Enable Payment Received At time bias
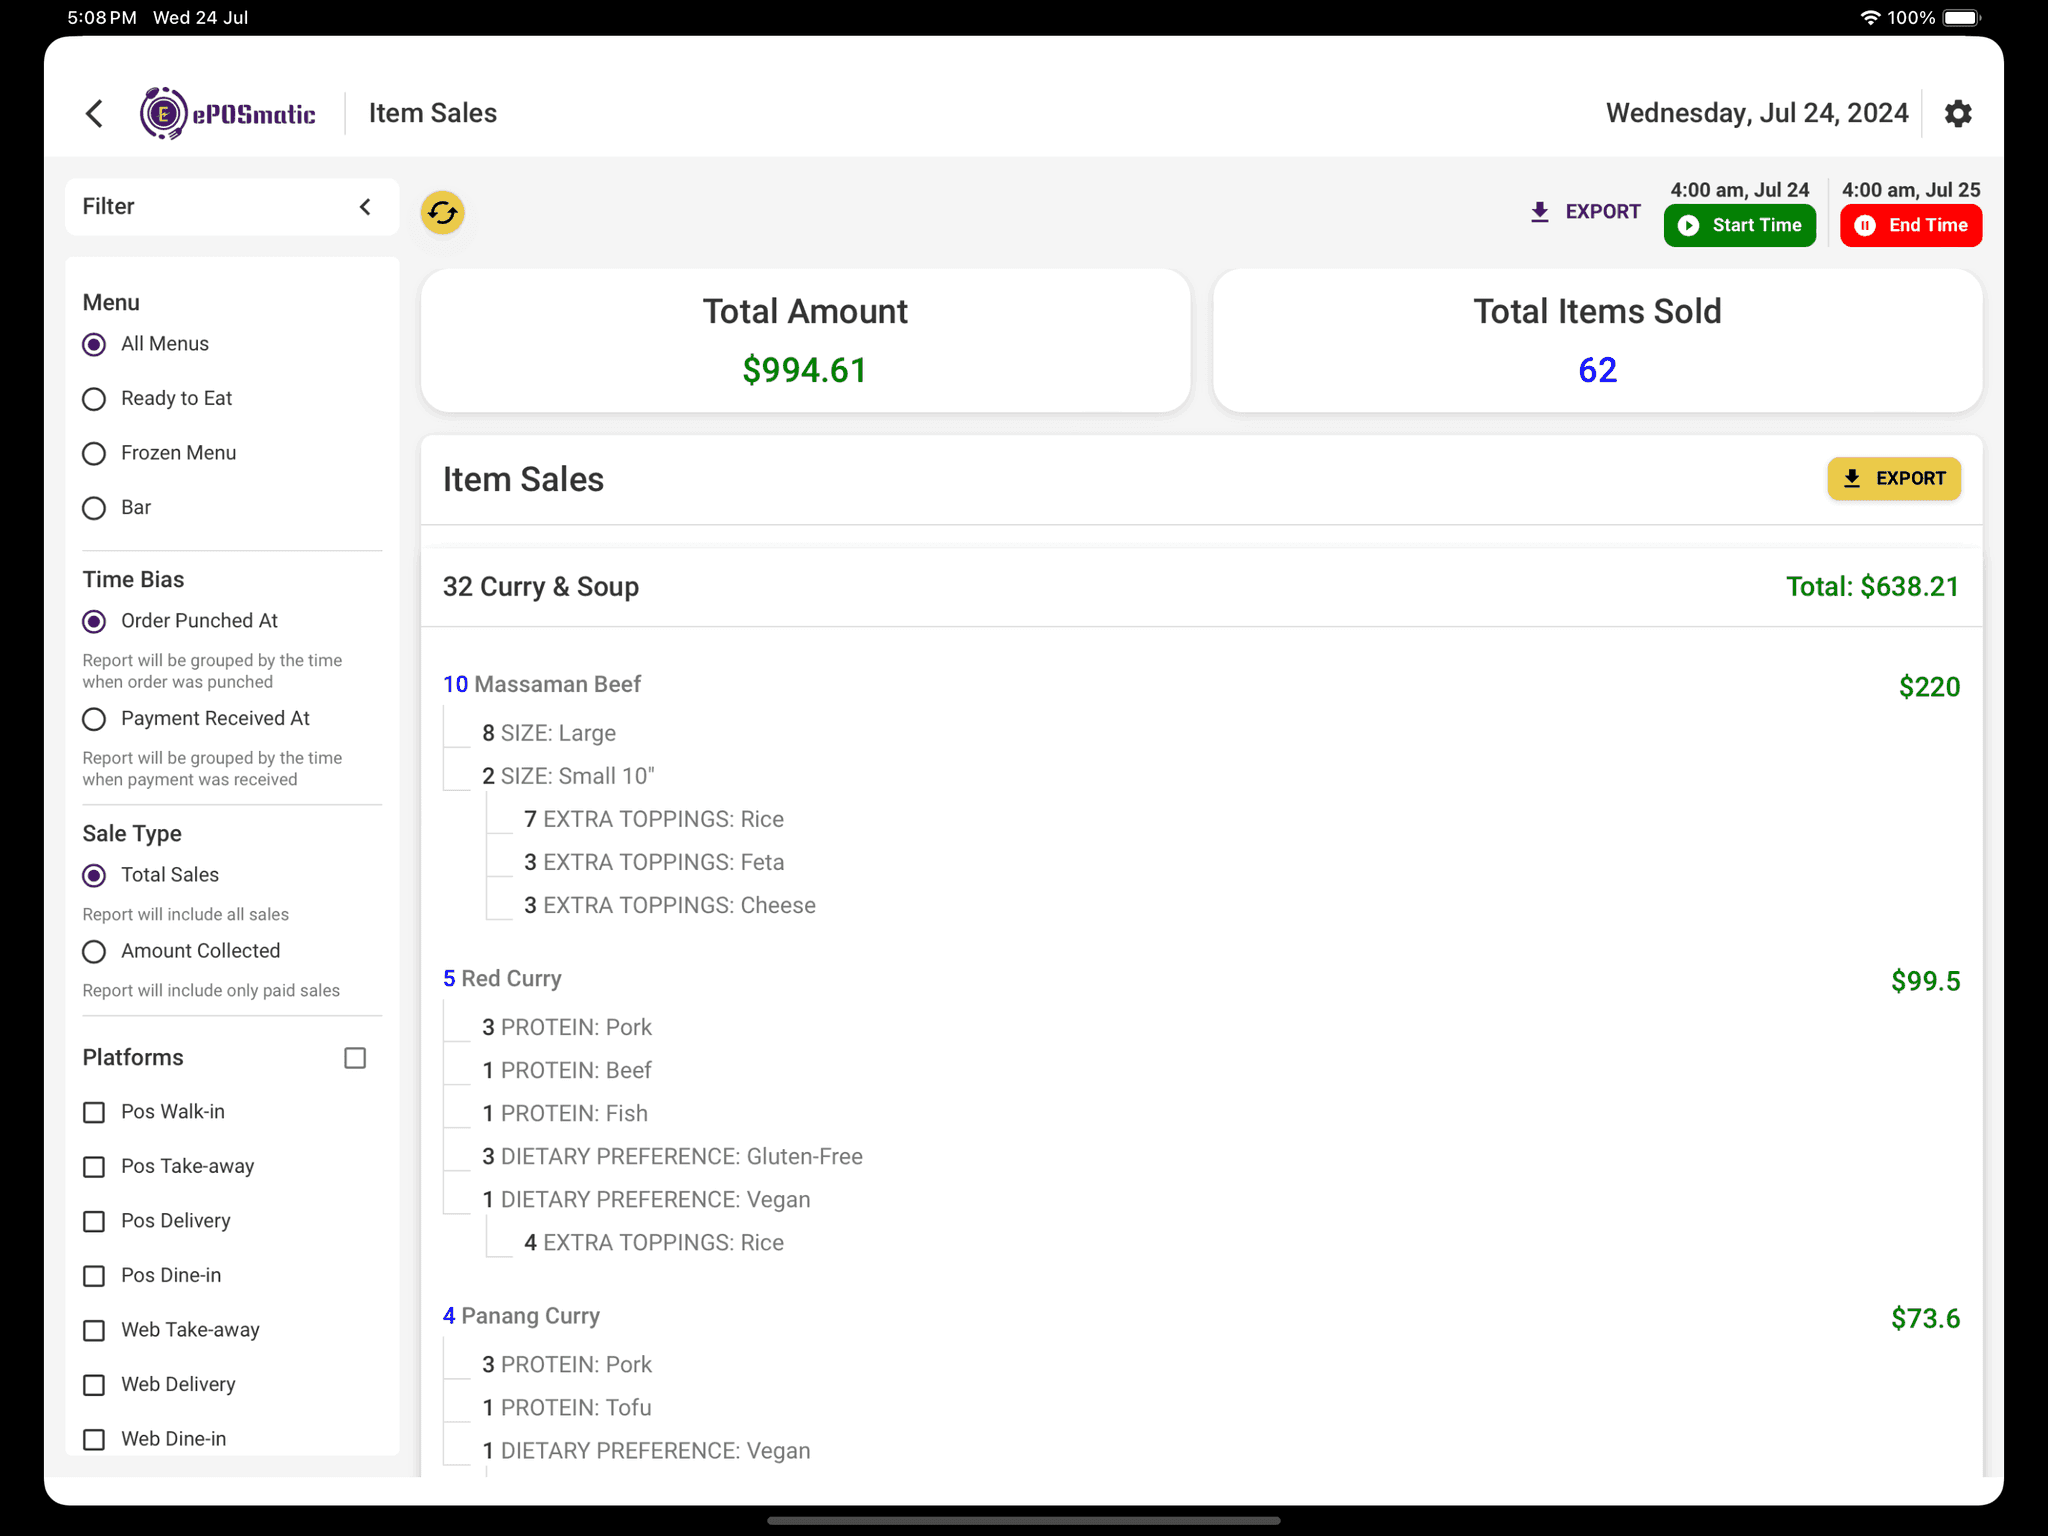 (x=94, y=718)
